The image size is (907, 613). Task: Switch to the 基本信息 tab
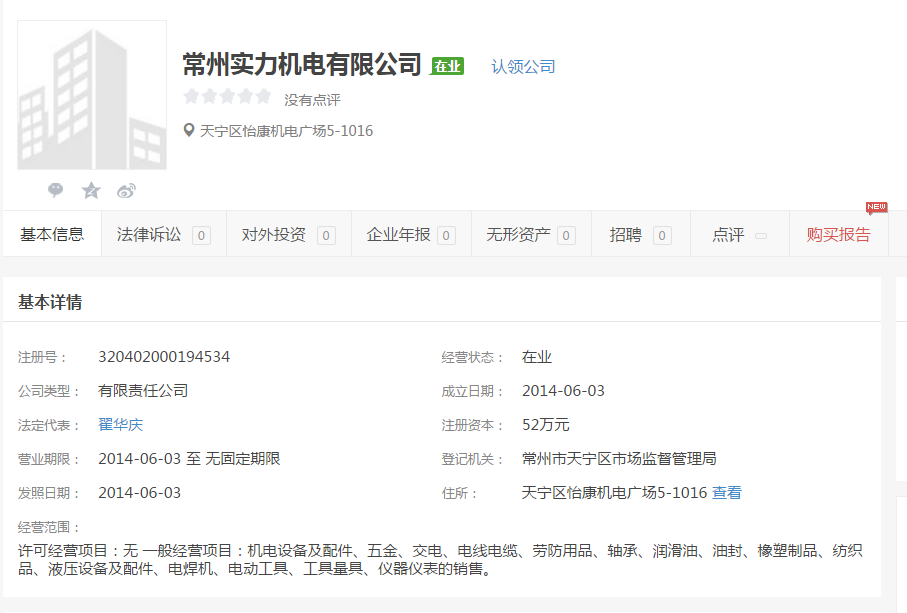coord(52,234)
